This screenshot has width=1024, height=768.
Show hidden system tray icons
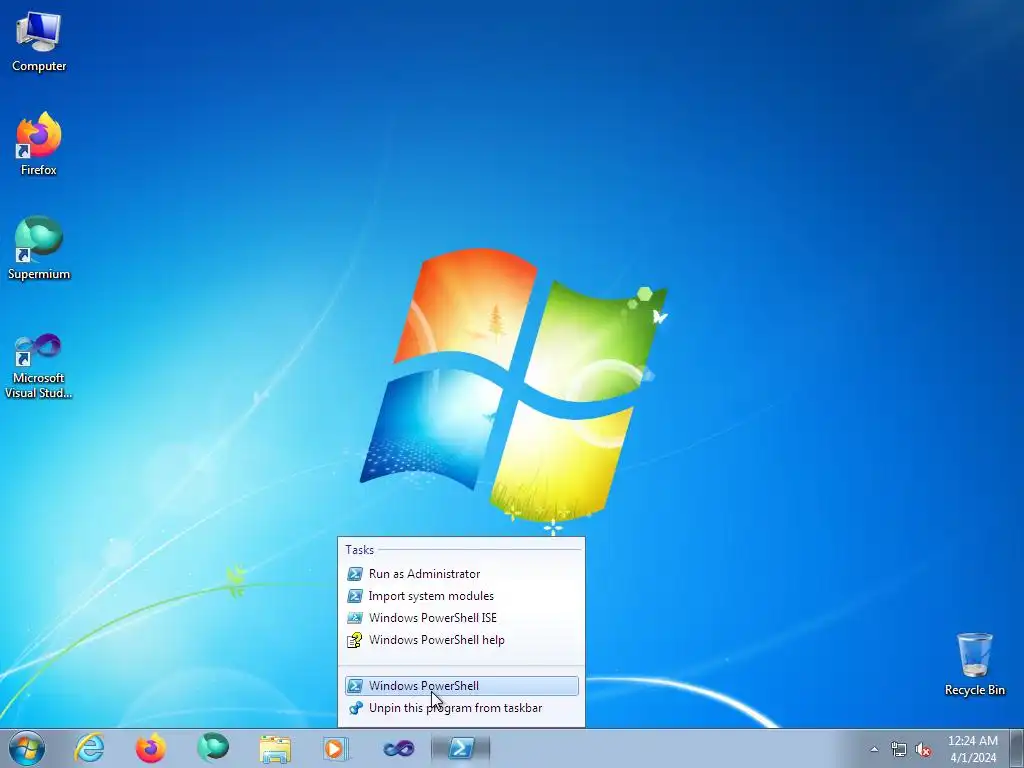(874, 749)
